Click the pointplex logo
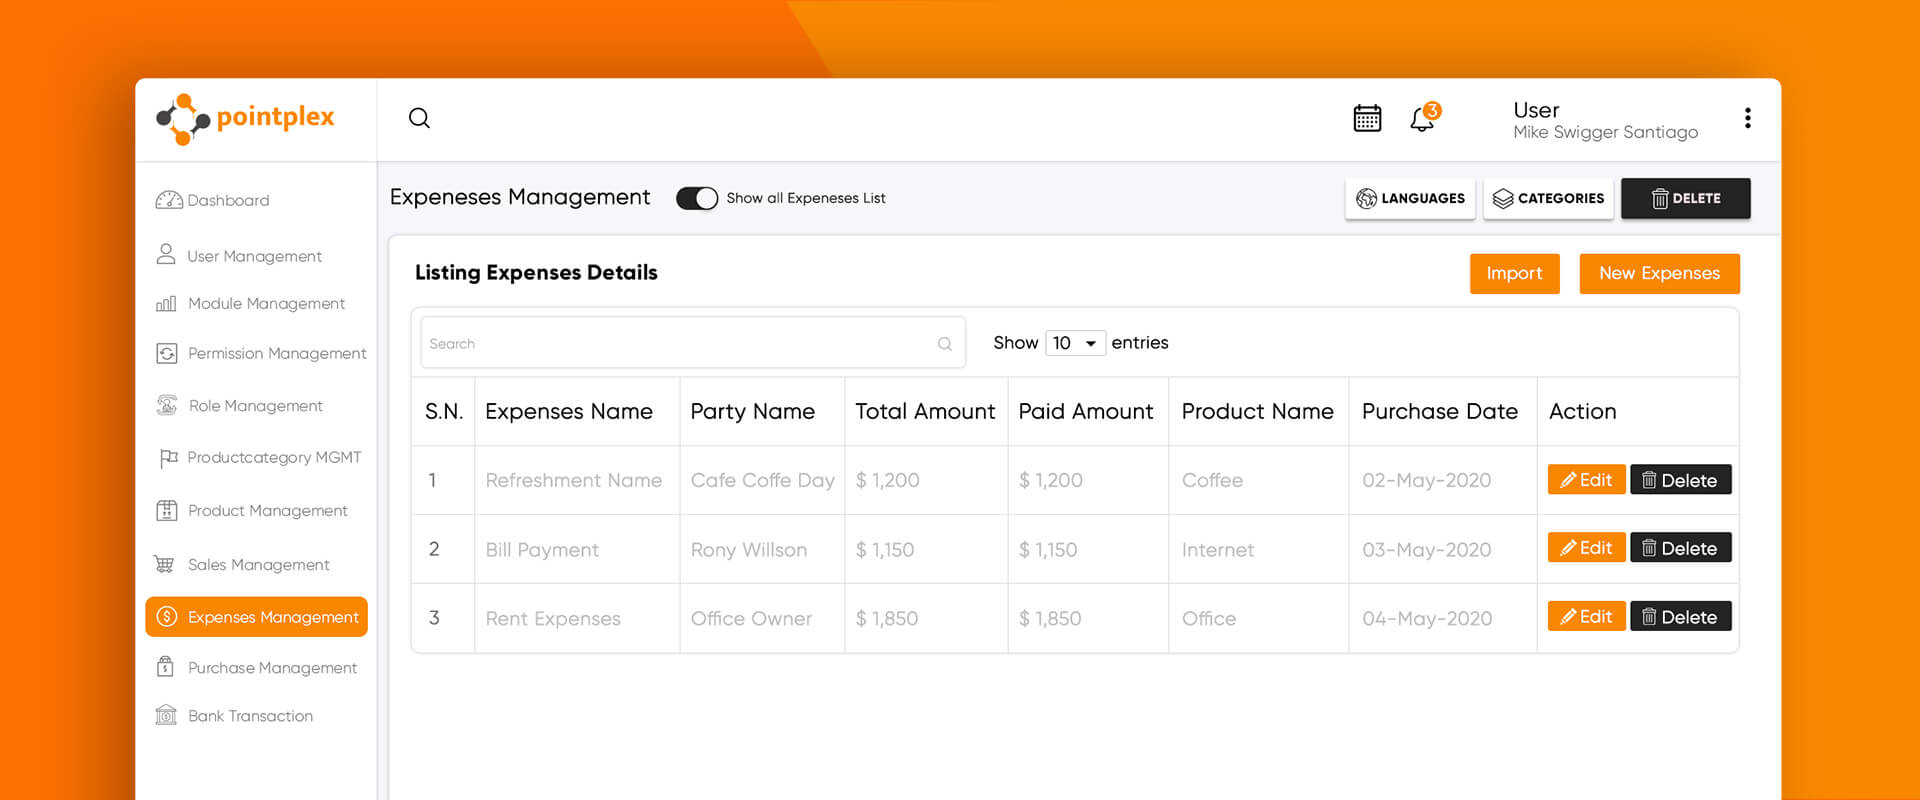 click(x=246, y=119)
